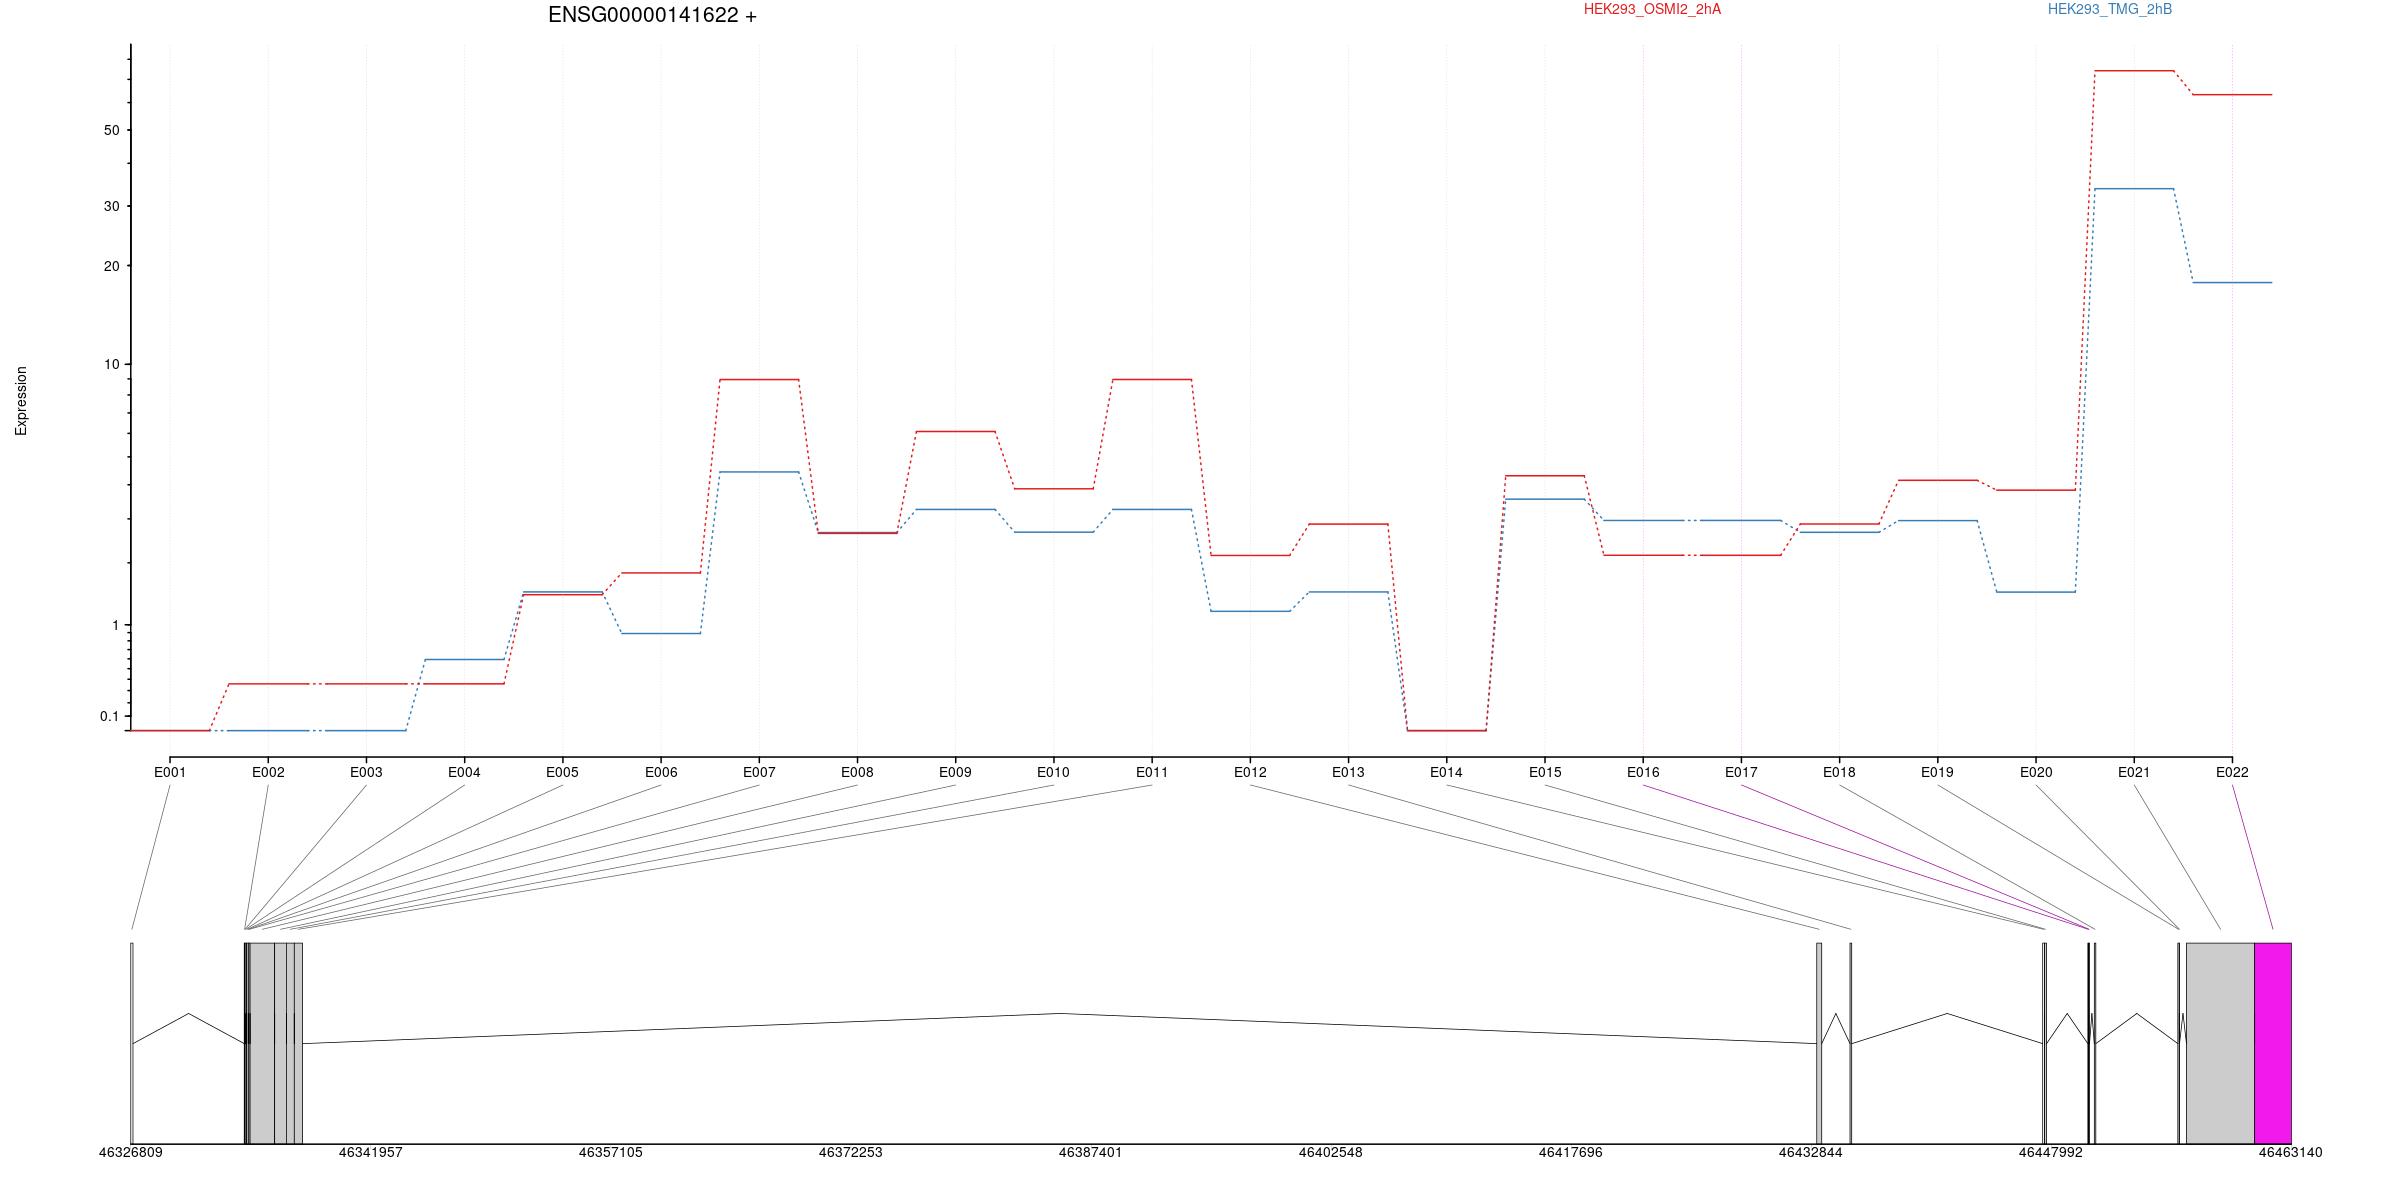The height and width of the screenshot is (1200, 2400).
Task: Click exon label E014
Action: [x=1446, y=772]
